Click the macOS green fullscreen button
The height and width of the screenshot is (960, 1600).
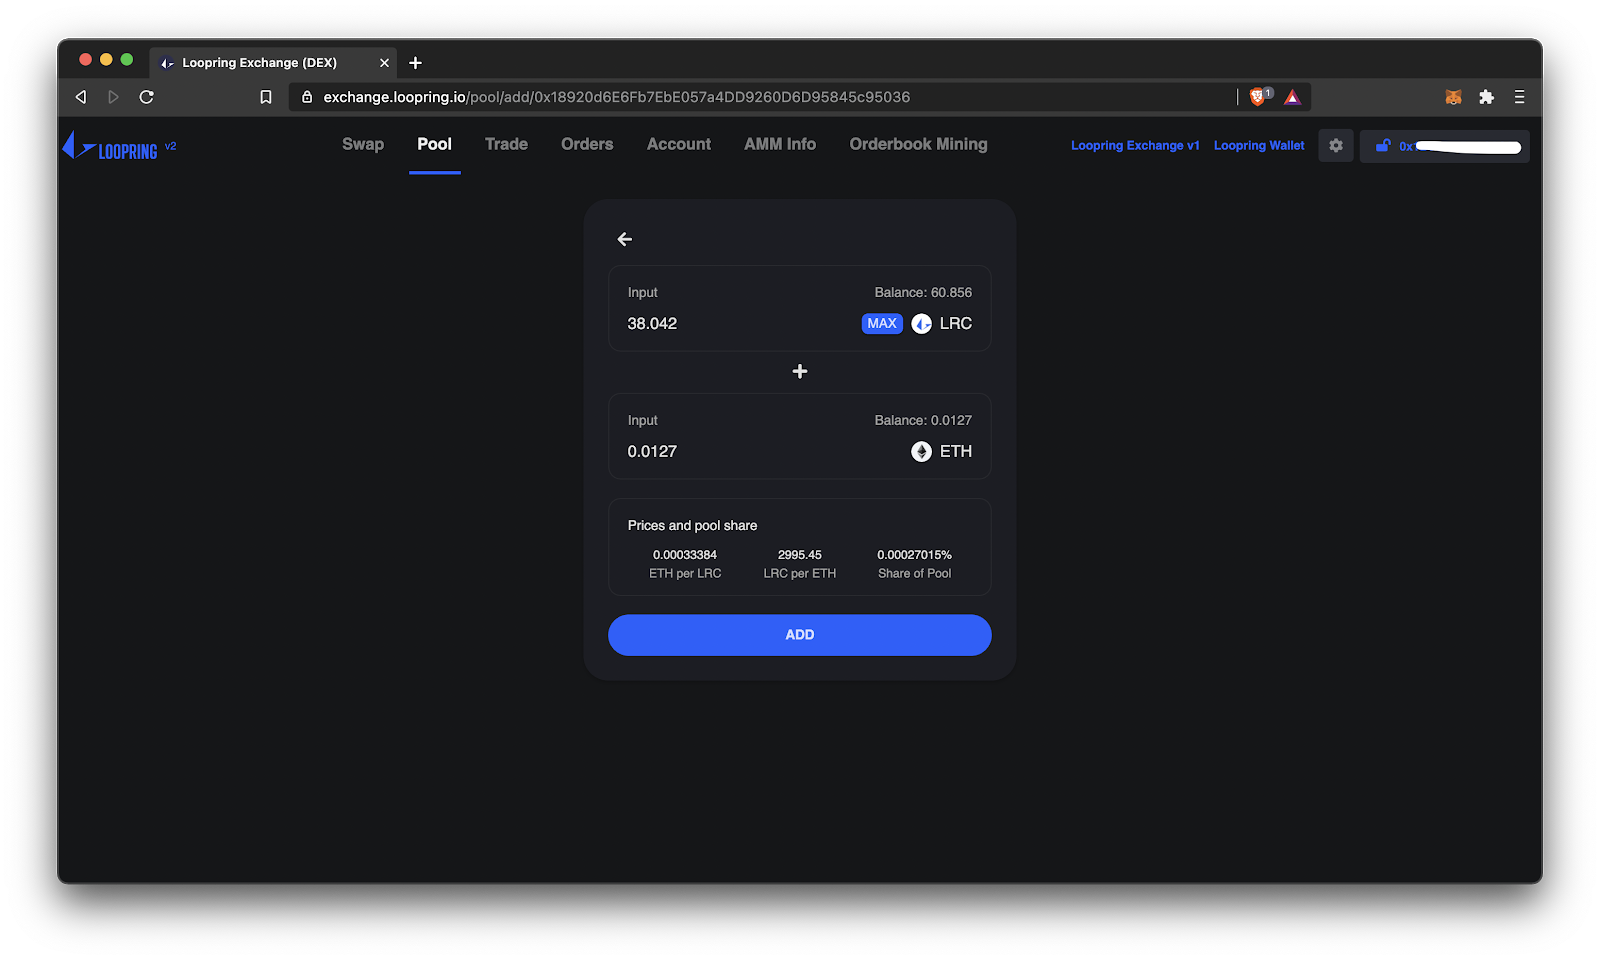(x=127, y=60)
